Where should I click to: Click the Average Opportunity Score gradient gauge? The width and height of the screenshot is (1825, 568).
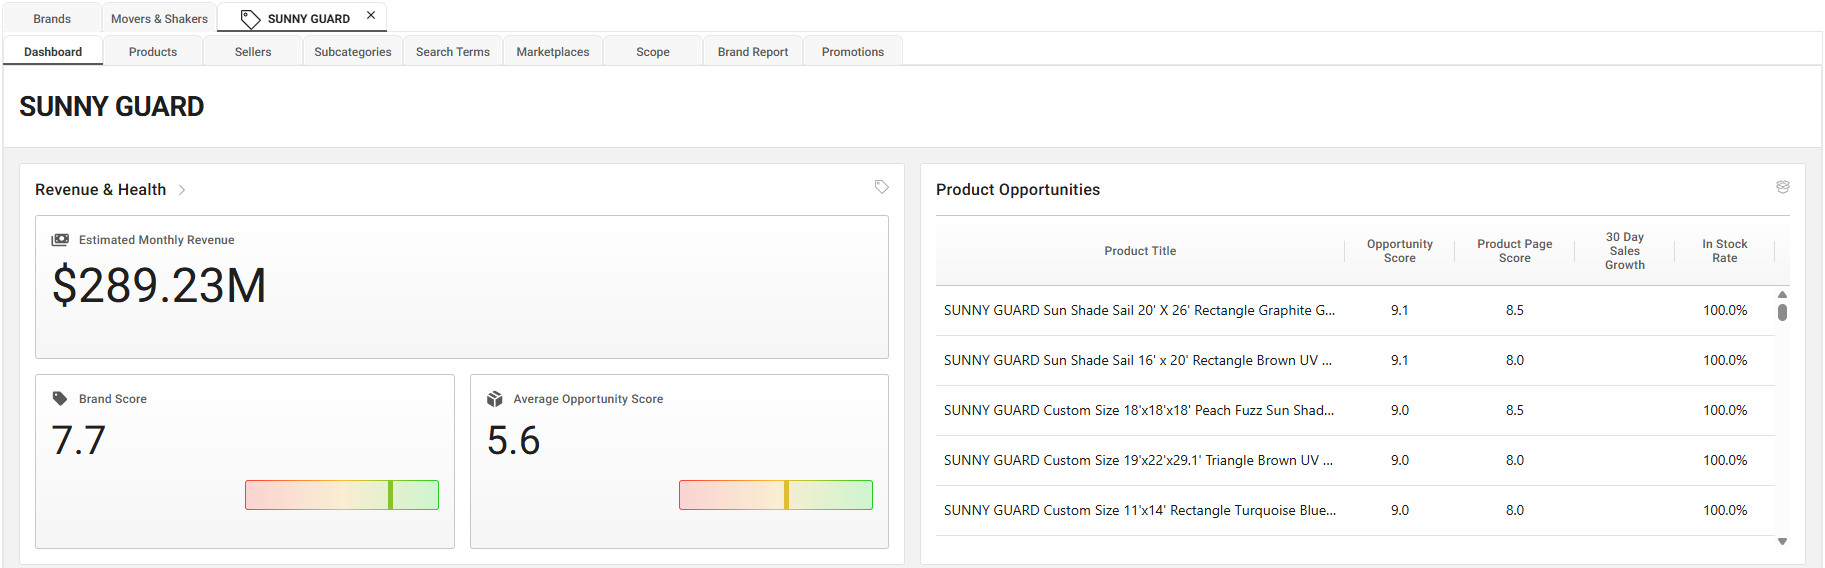[x=776, y=495]
